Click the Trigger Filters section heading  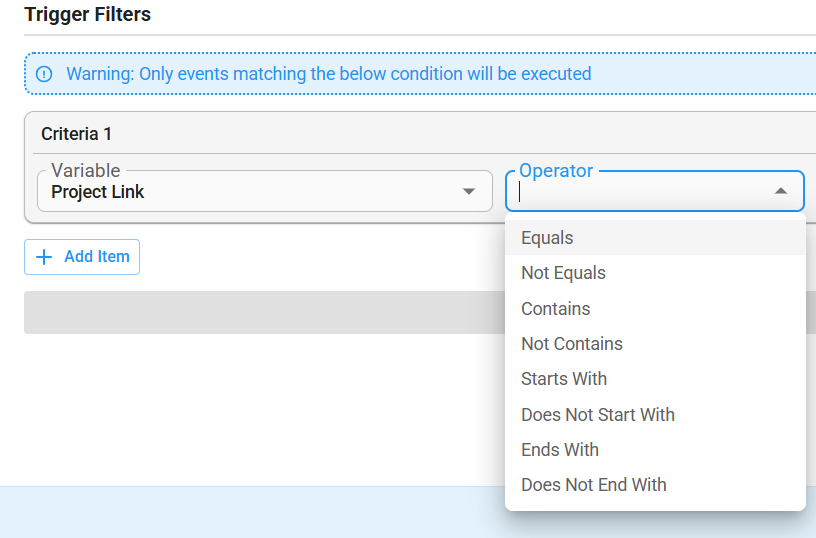click(x=87, y=14)
